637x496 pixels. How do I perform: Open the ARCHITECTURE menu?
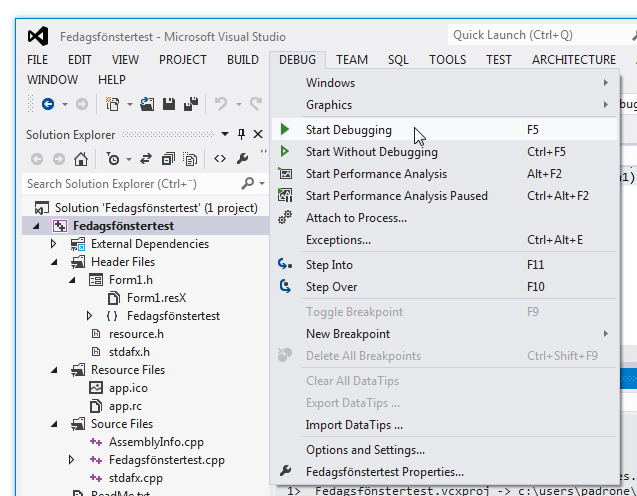574,60
